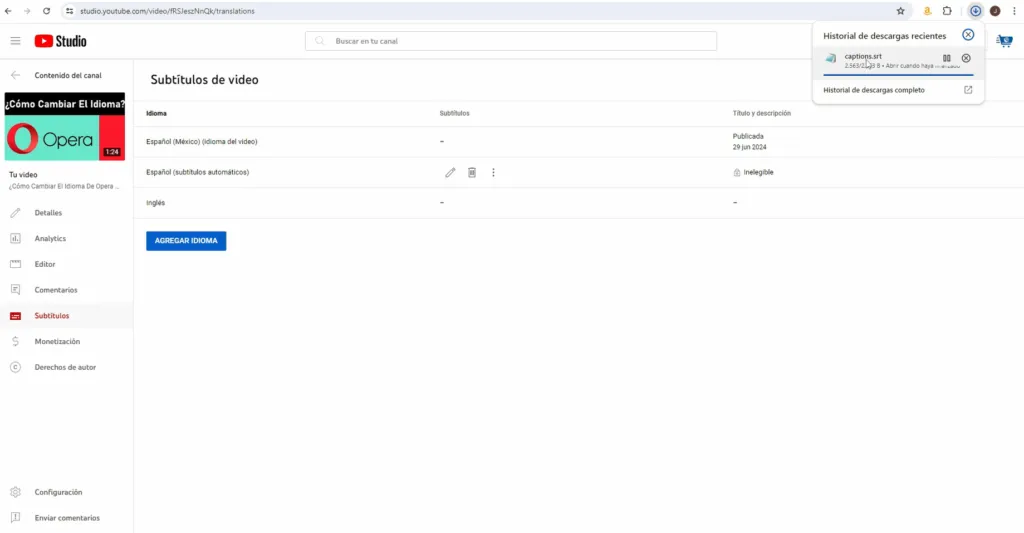Click the YouTube Studio logo
The width and height of the screenshot is (1024, 533).
pyautogui.click(x=60, y=41)
